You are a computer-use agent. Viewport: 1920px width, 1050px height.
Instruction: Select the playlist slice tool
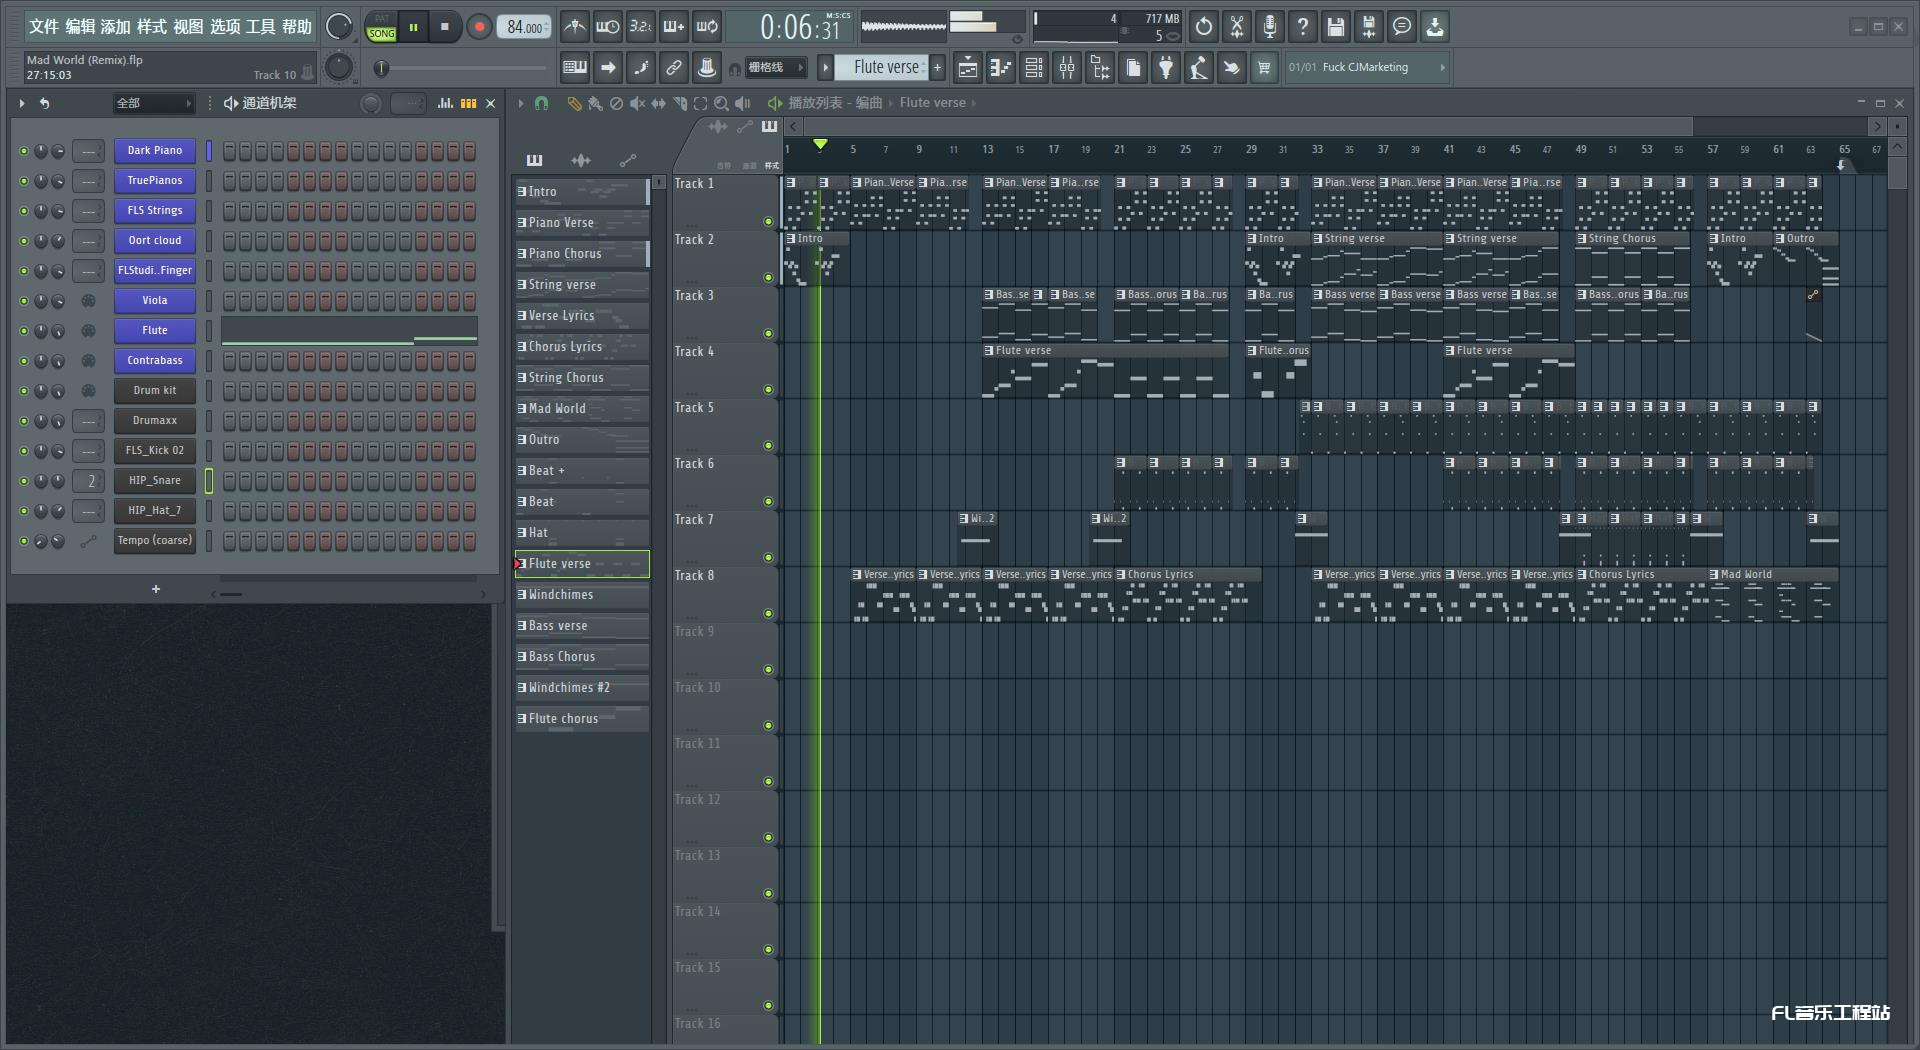680,103
